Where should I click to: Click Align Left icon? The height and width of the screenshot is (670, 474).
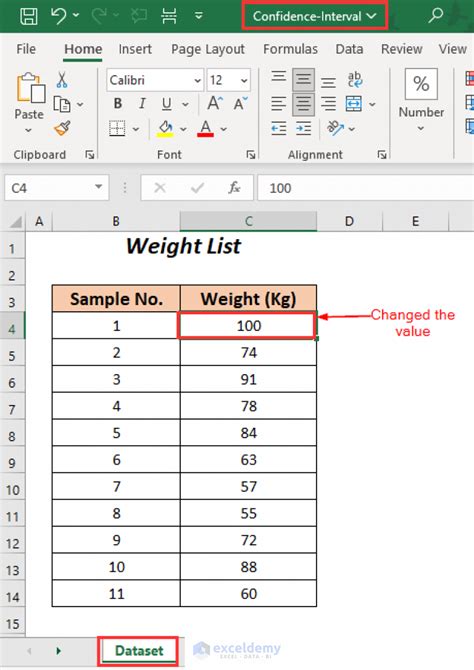point(279,104)
